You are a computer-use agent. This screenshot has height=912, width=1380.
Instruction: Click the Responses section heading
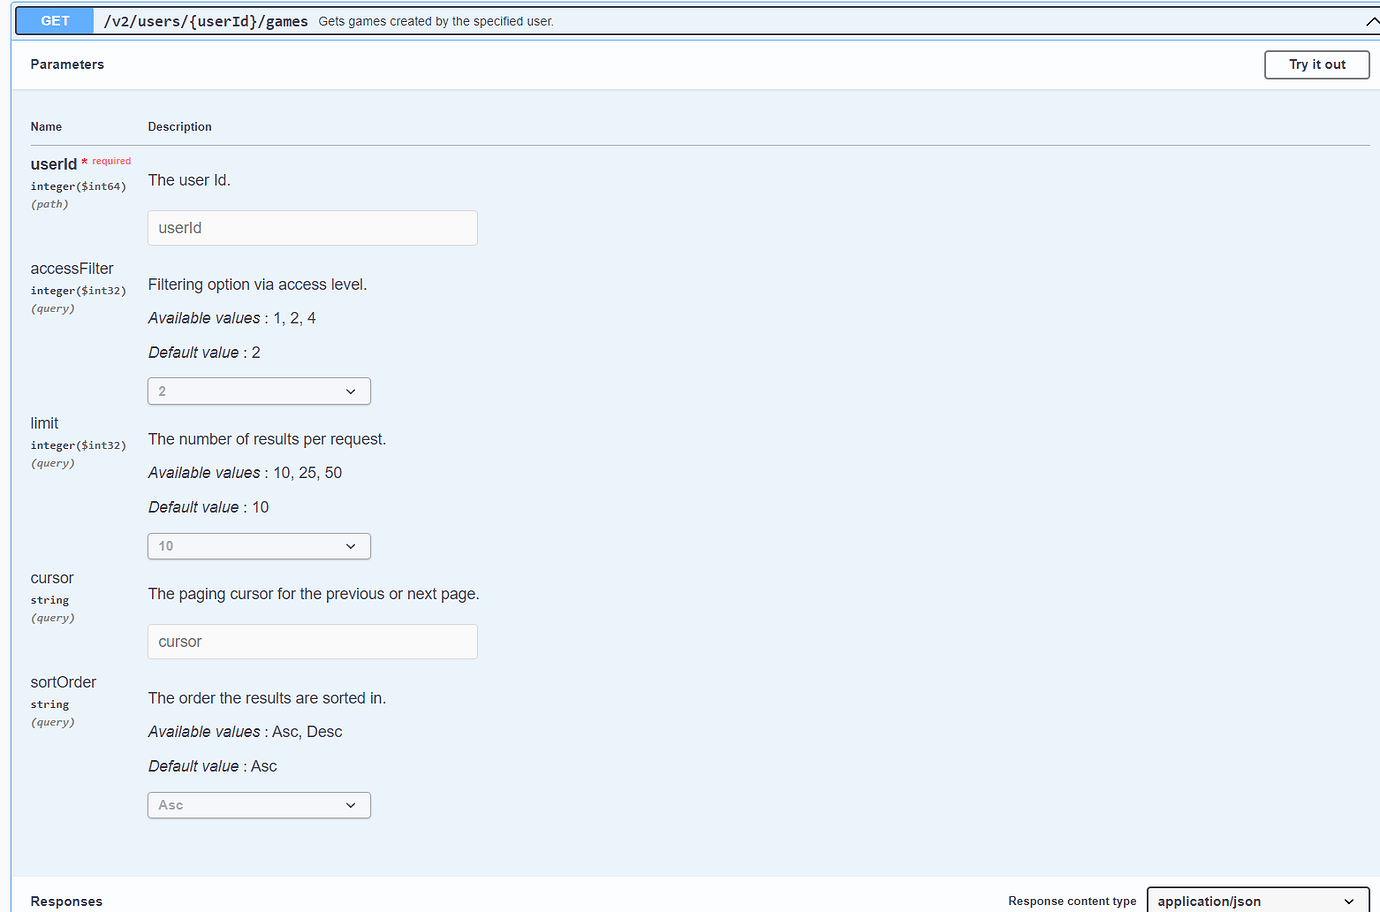(66, 901)
